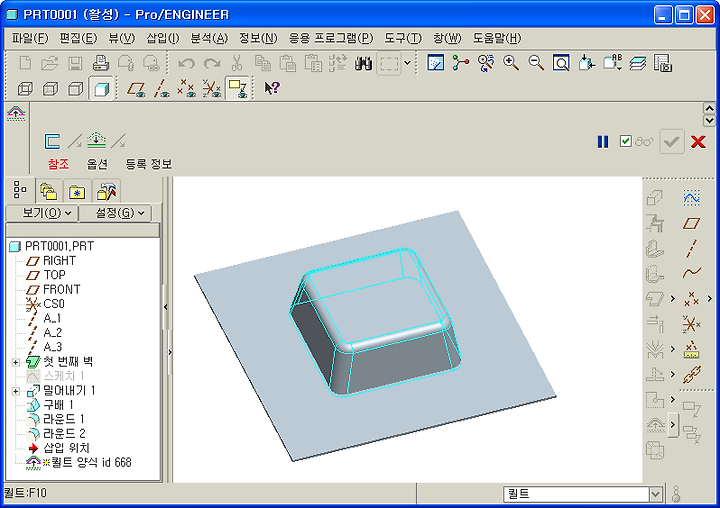Click the reference quilt collector icon in dashboard
This screenshot has height=508, width=720.
(x=52, y=141)
